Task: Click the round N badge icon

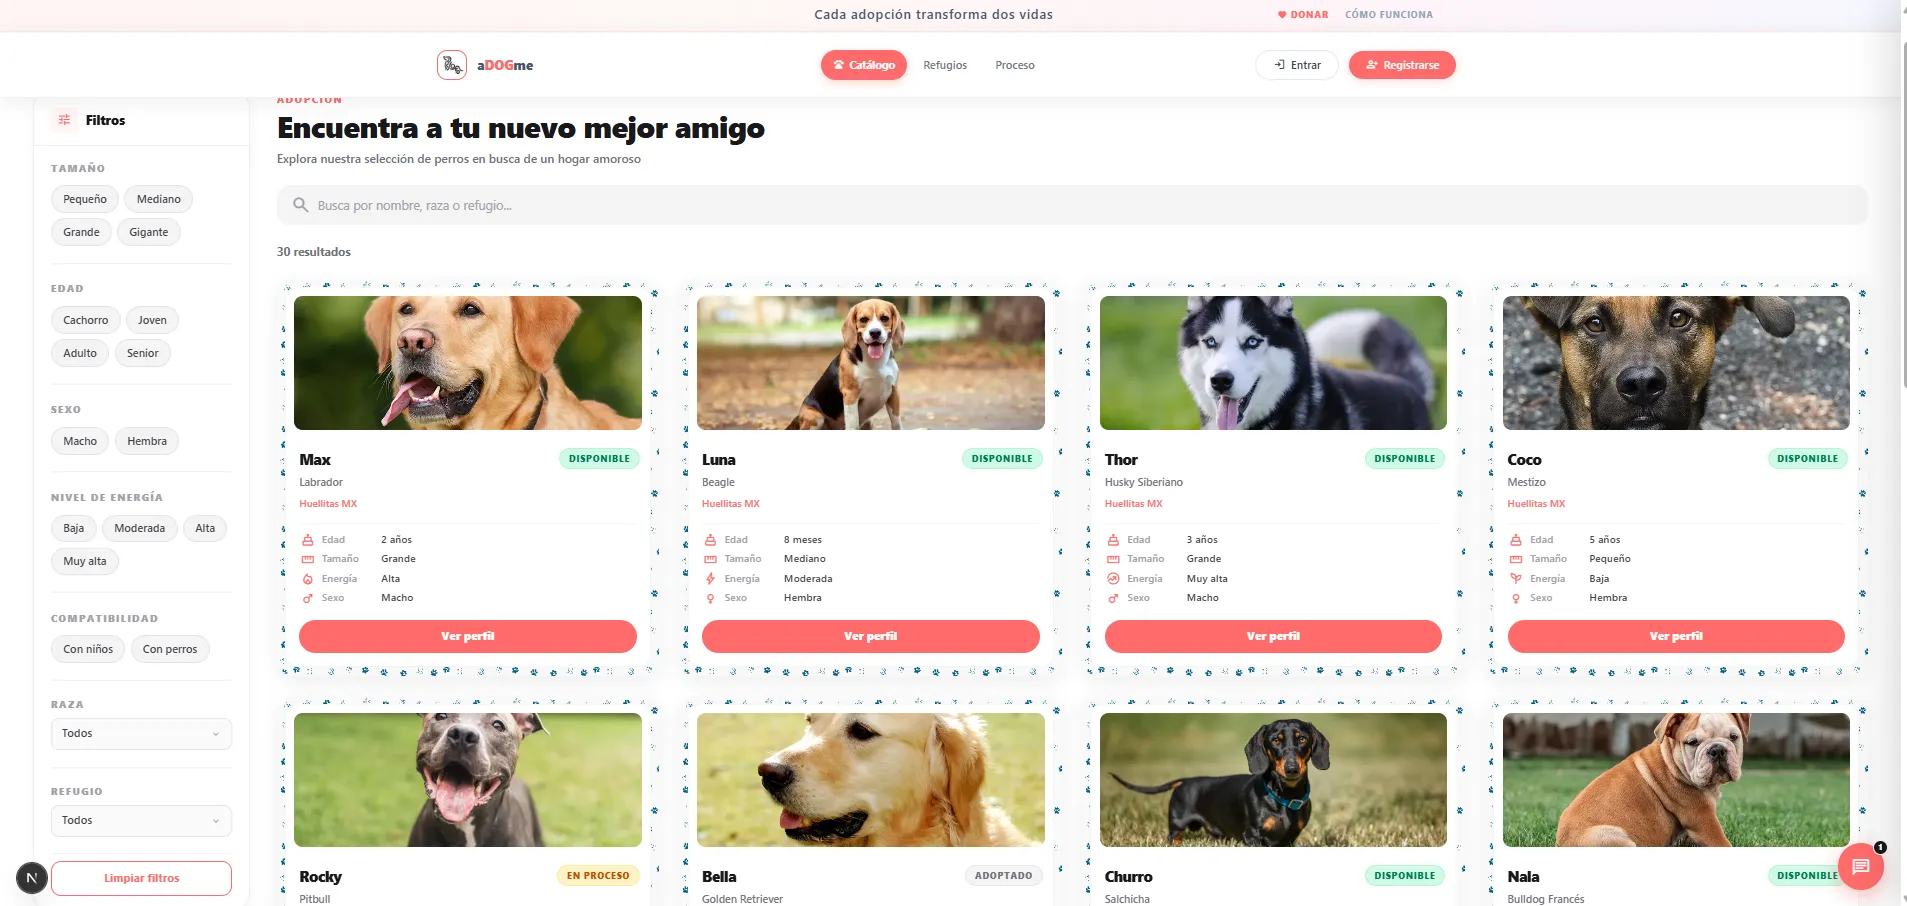Action: tap(32, 878)
